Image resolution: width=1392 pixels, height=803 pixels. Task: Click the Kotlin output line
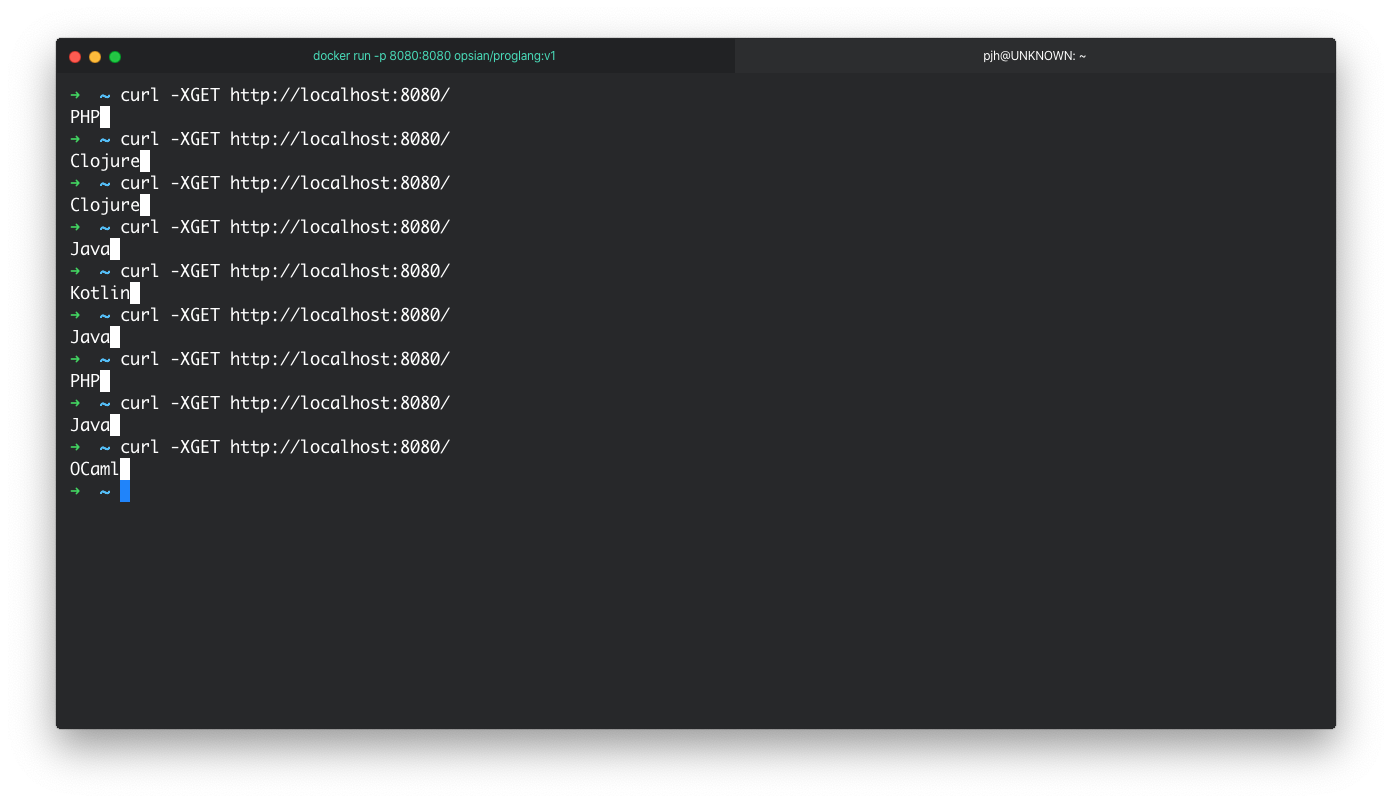tap(100, 293)
